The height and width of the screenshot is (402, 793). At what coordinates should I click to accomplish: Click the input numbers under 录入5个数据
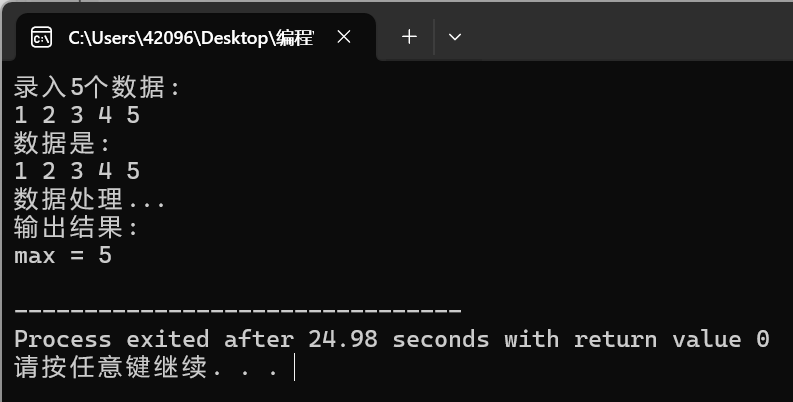[x=77, y=115]
